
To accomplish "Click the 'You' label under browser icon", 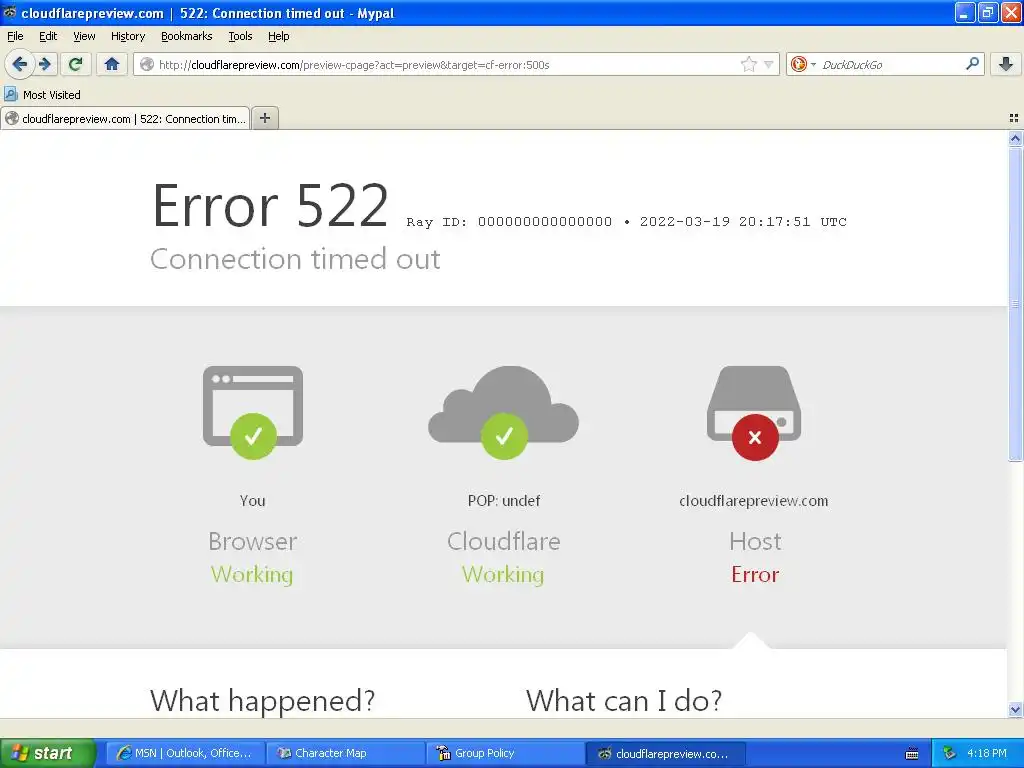I will point(252,501).
